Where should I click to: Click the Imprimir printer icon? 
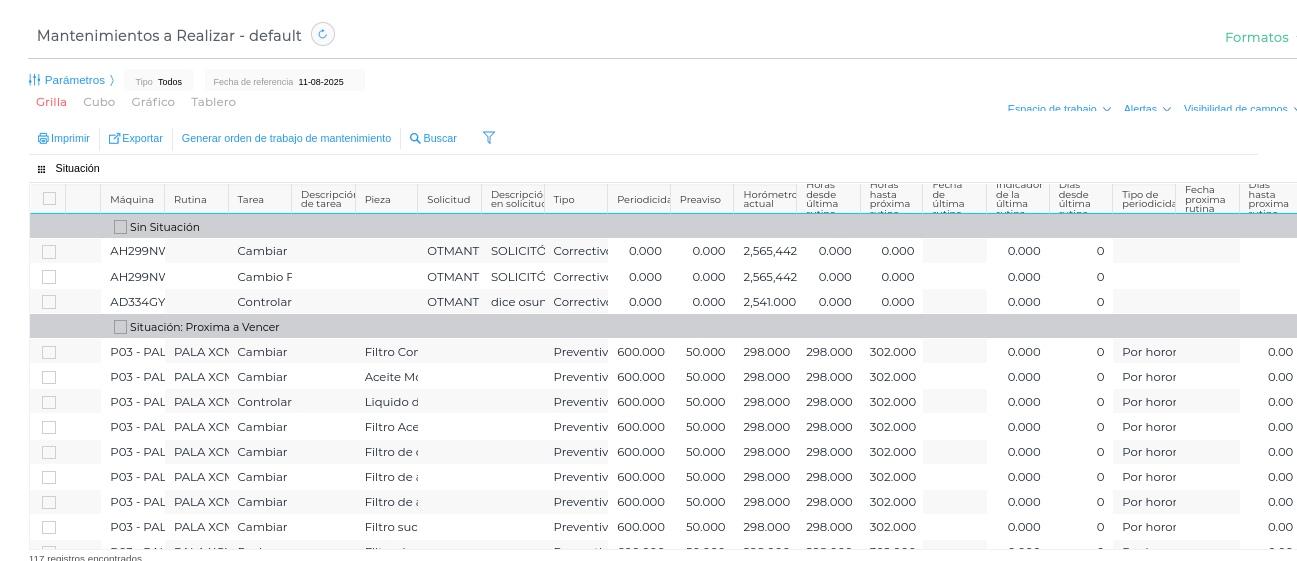[43, 139]
